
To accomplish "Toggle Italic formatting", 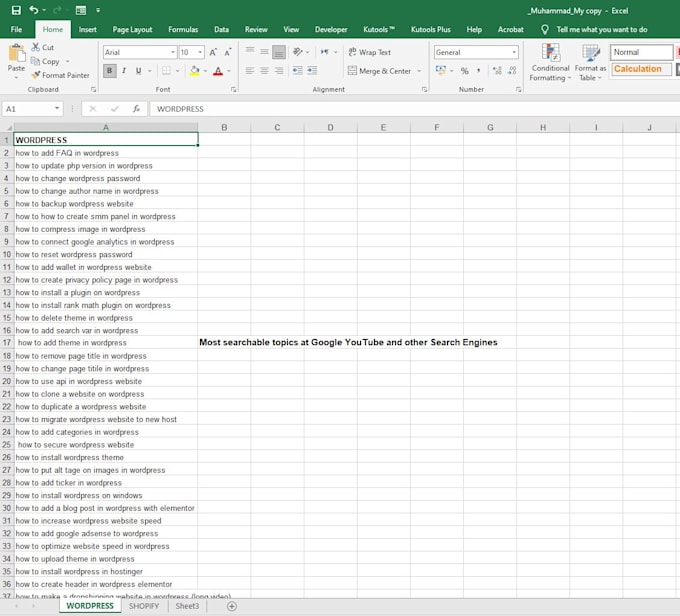I will pyautogui.click(x=125, y=71).
